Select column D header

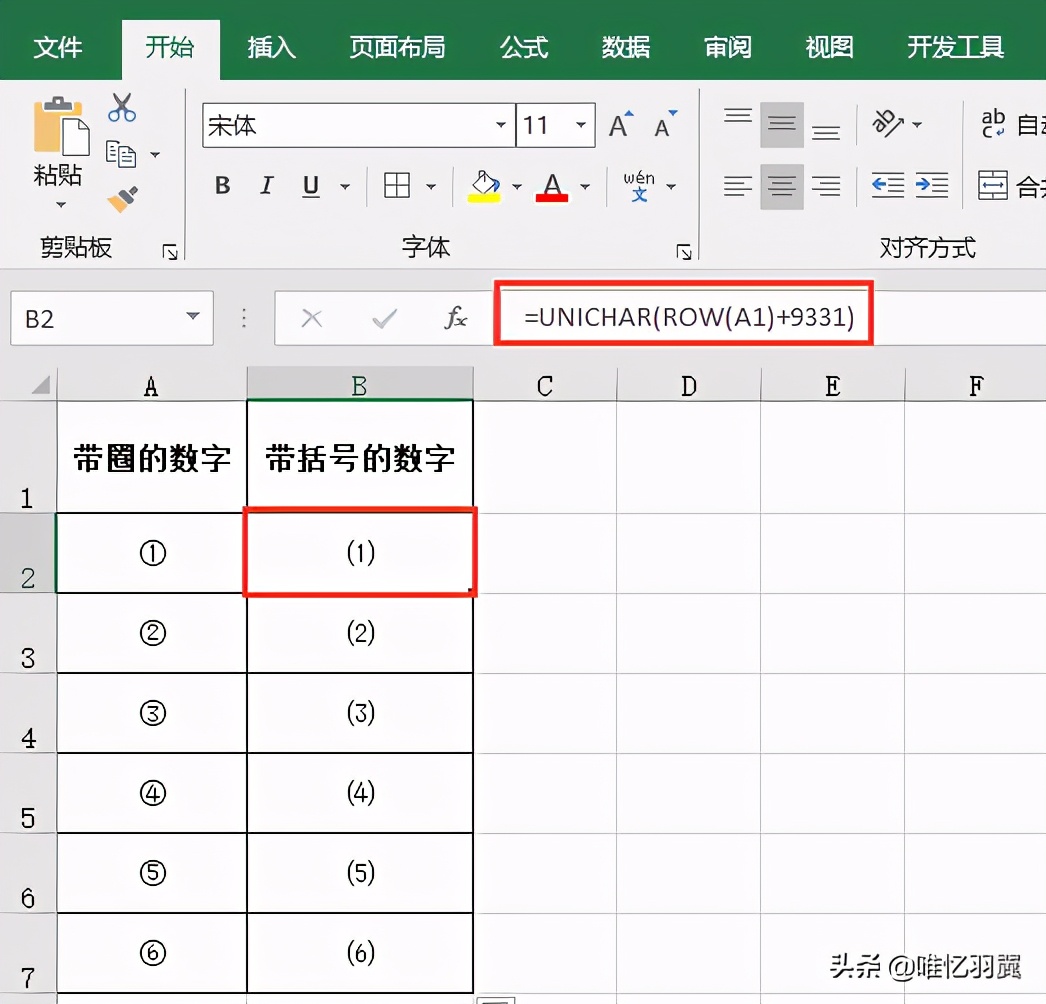click(x=688, y=385)
